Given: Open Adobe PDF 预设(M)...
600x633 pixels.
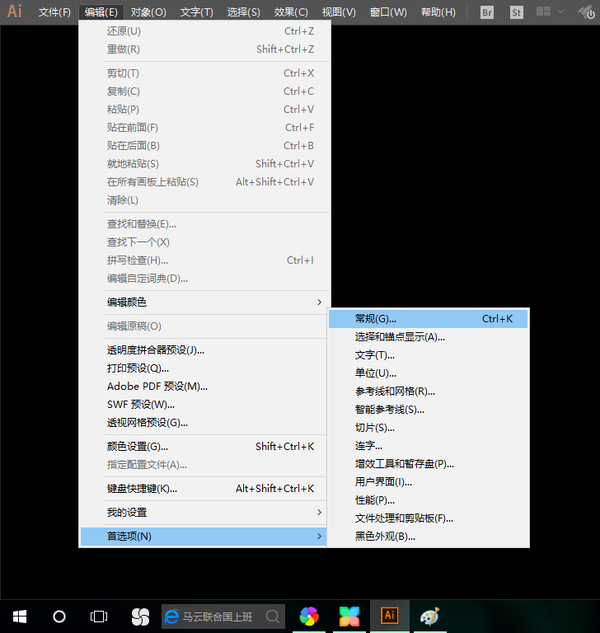Looking at the screenshot, I should 203,386.
